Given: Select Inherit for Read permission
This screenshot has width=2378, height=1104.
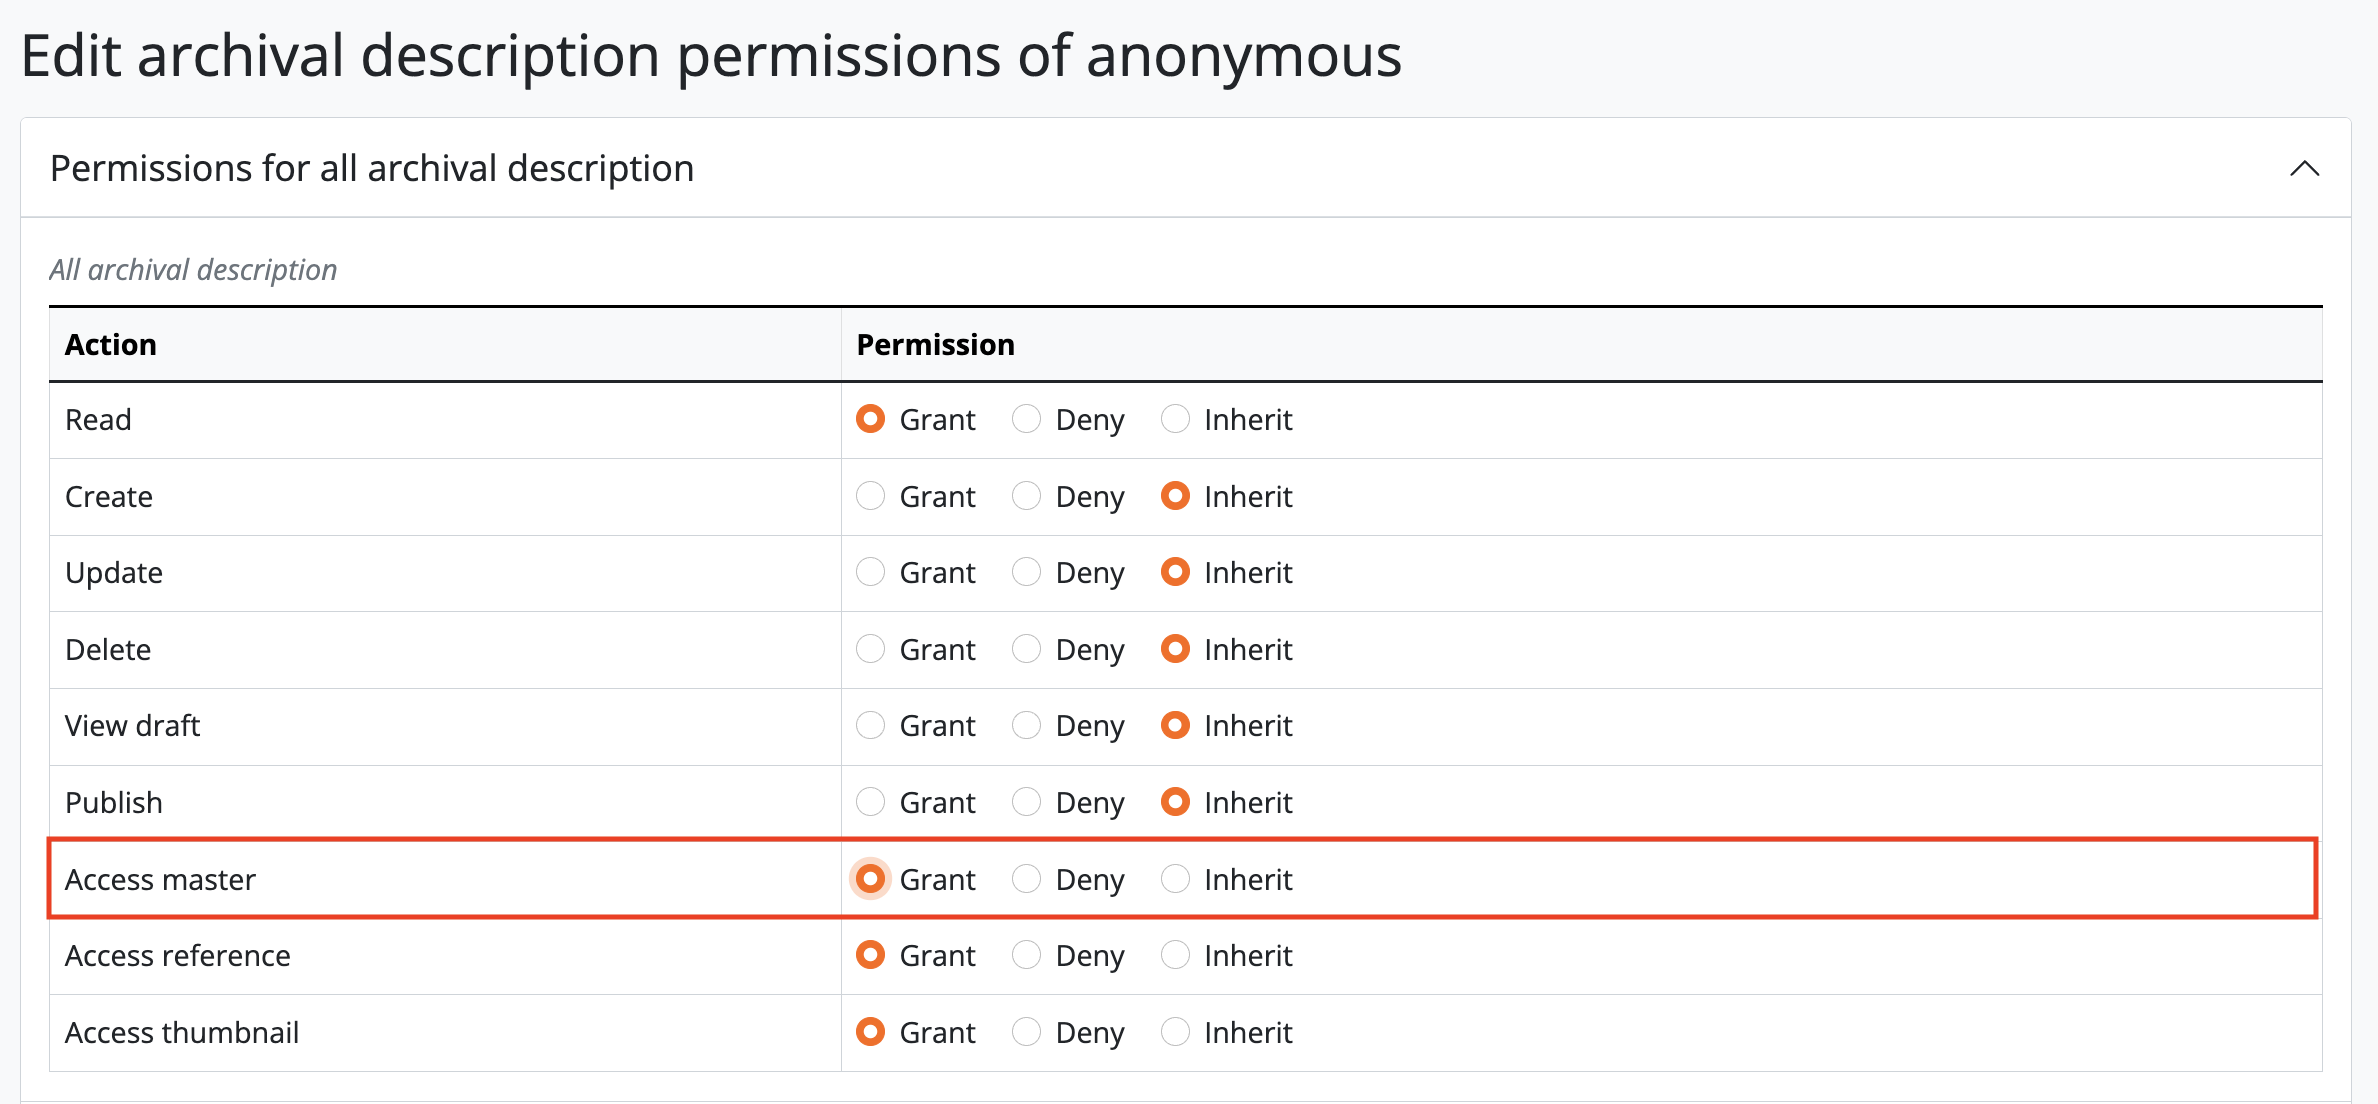Looking at the screenshot, I should point(1175,419).
